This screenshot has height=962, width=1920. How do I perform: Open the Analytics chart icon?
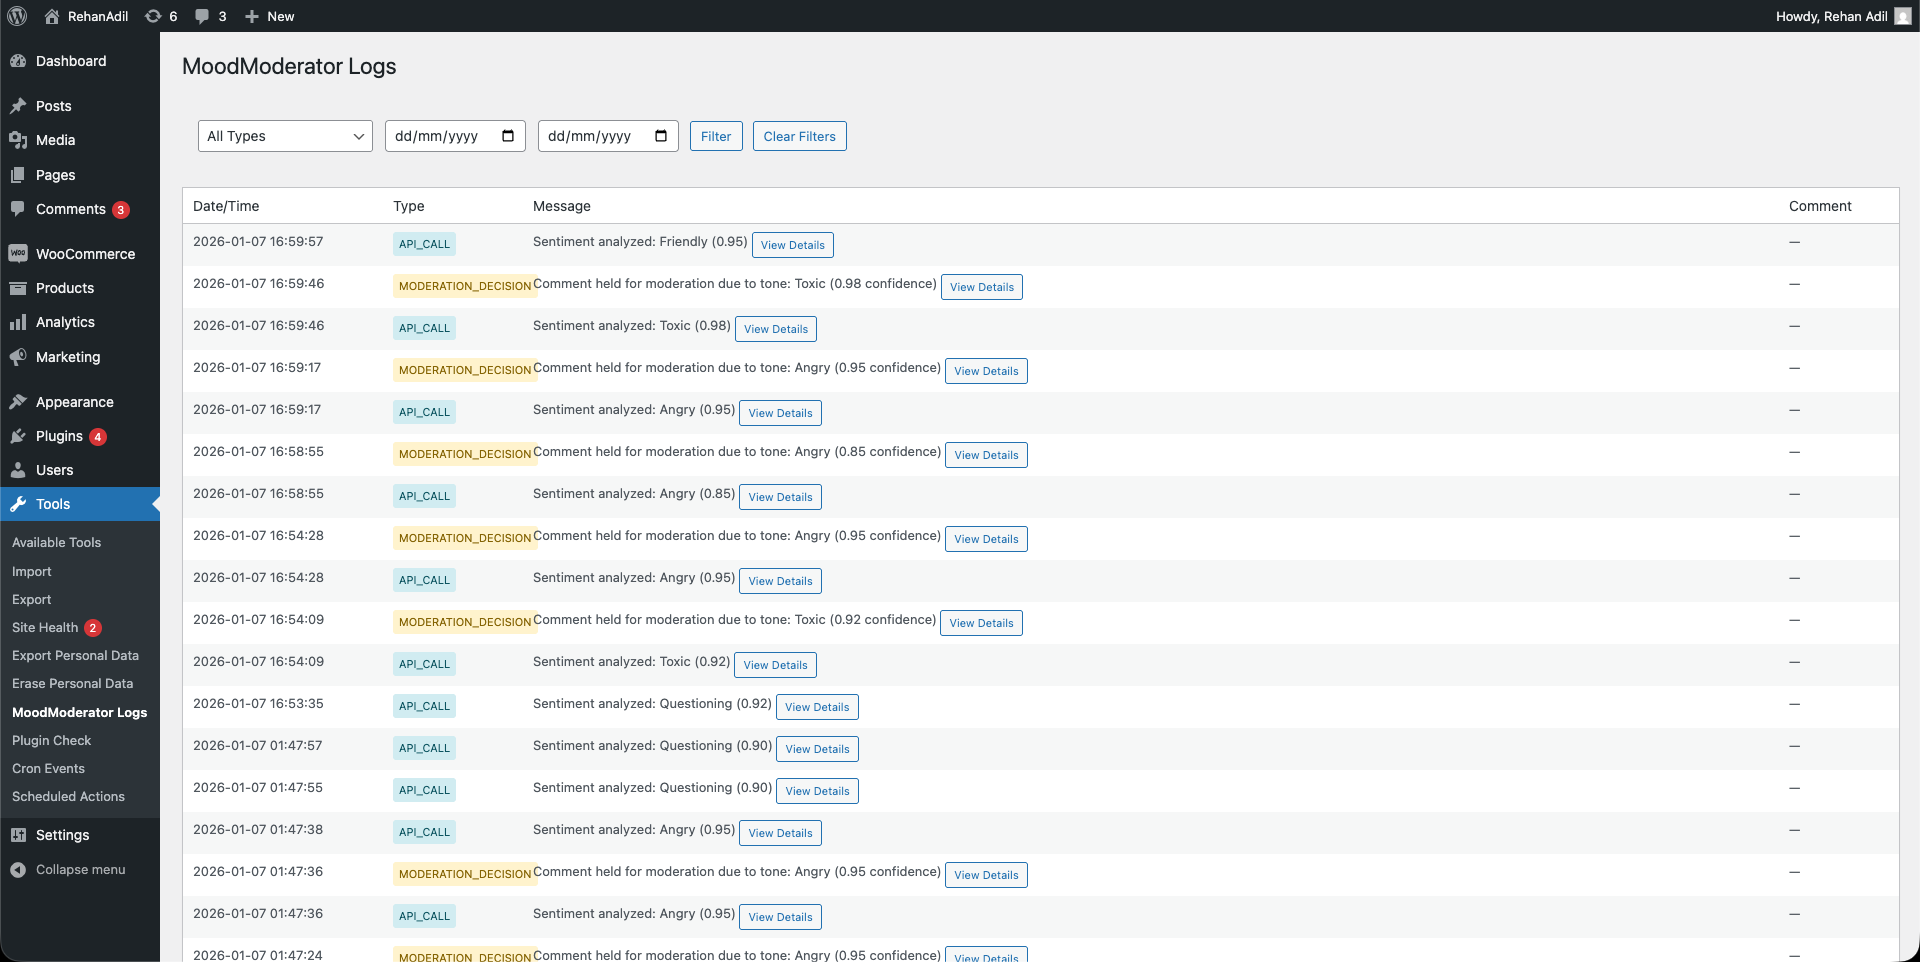pos(20,322)
